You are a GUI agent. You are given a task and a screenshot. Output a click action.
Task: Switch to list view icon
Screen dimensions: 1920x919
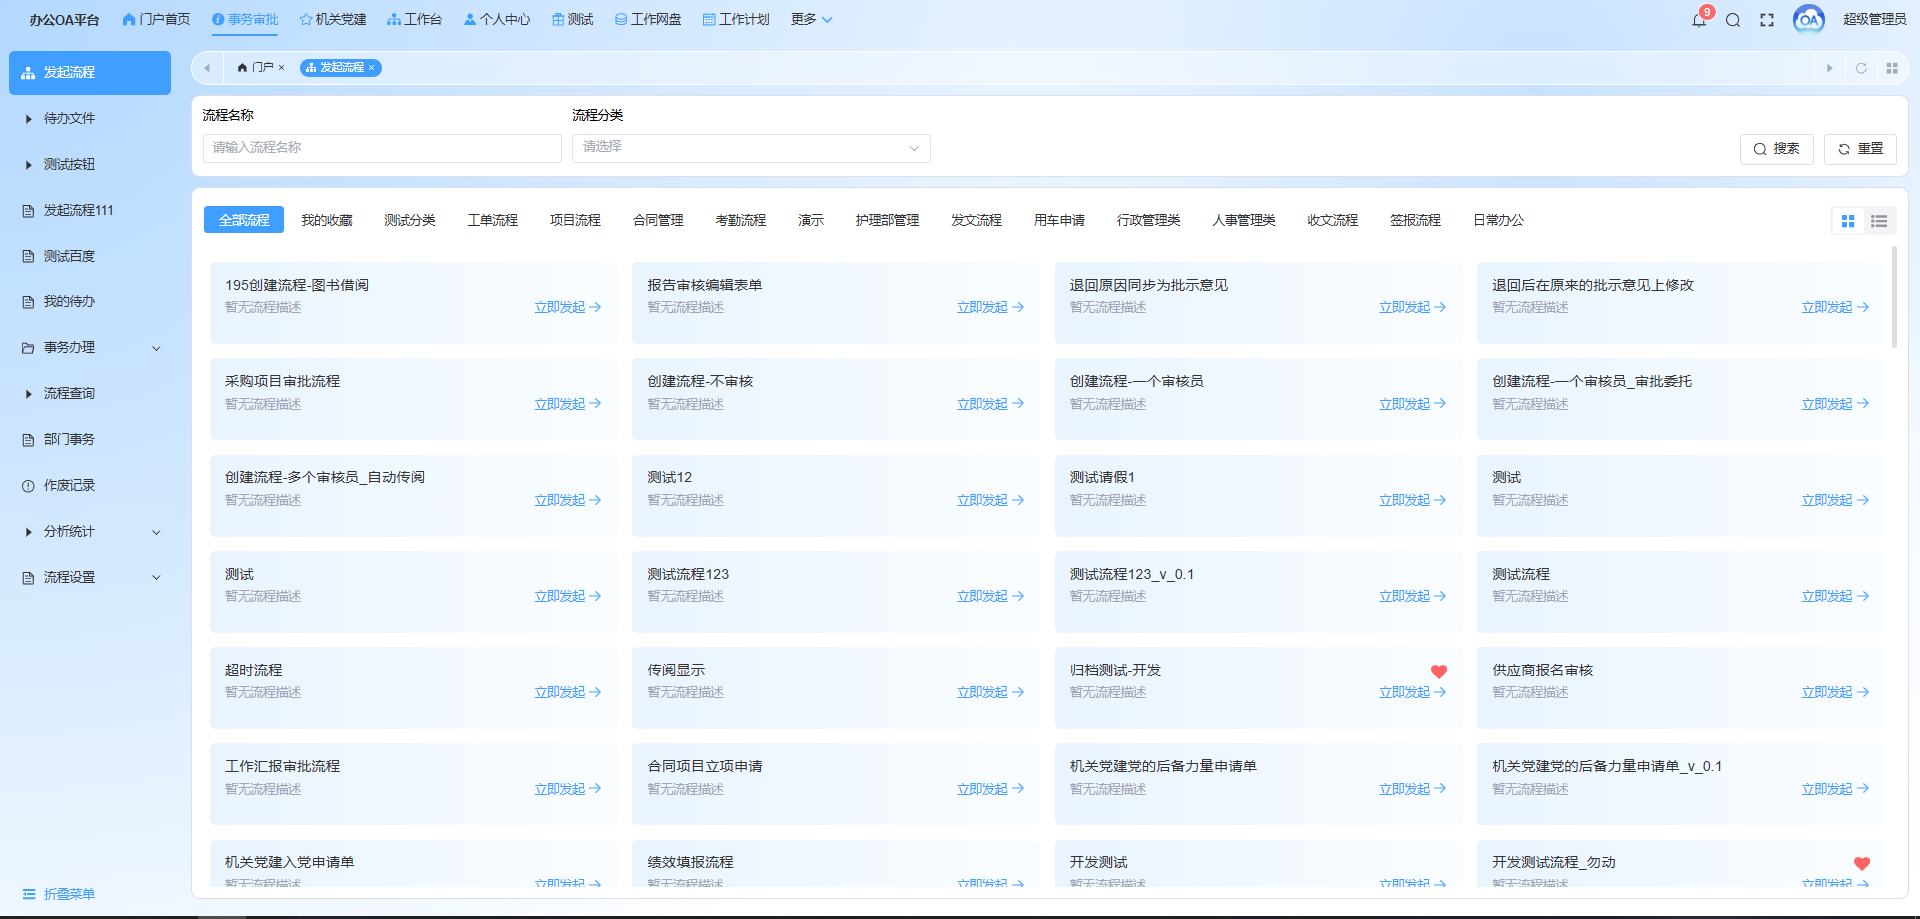pos(1879,221)
